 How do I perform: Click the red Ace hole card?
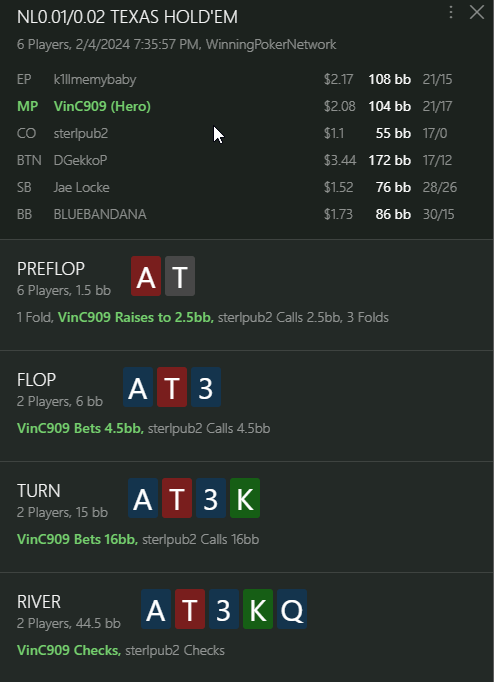tap(146, 276)
